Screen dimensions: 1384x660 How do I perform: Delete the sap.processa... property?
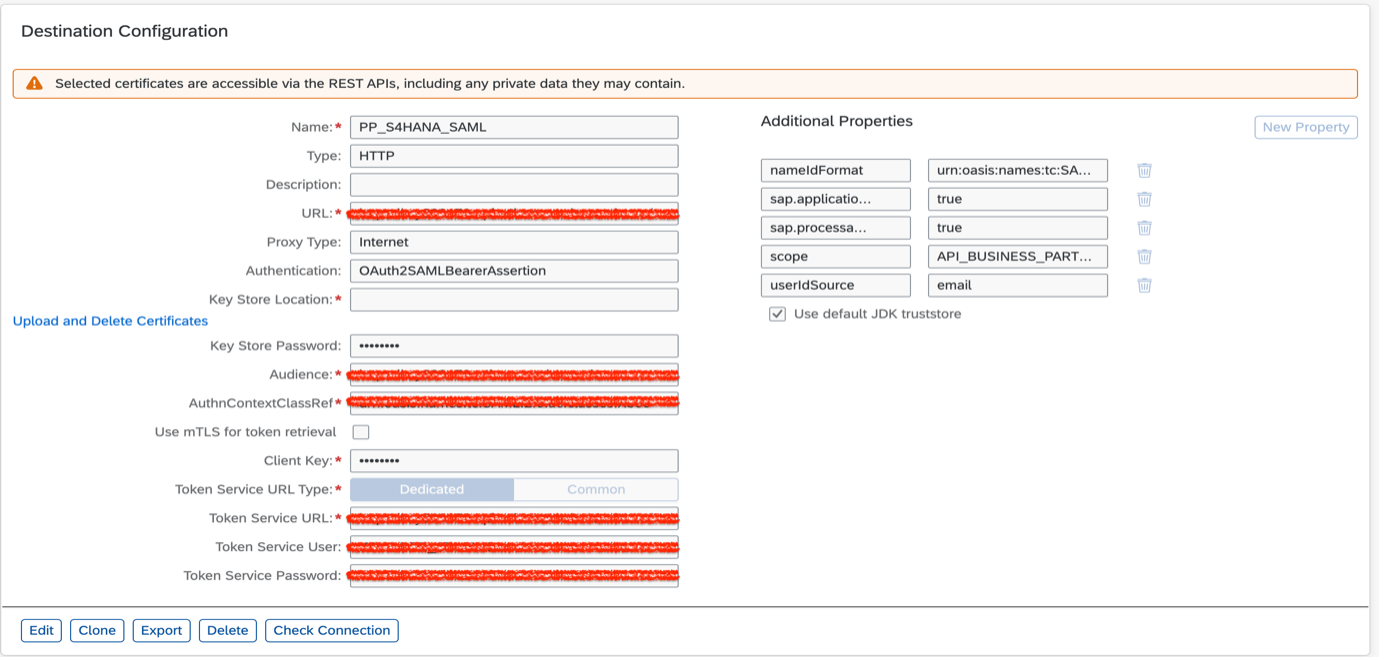click(x=1143, y=227)
